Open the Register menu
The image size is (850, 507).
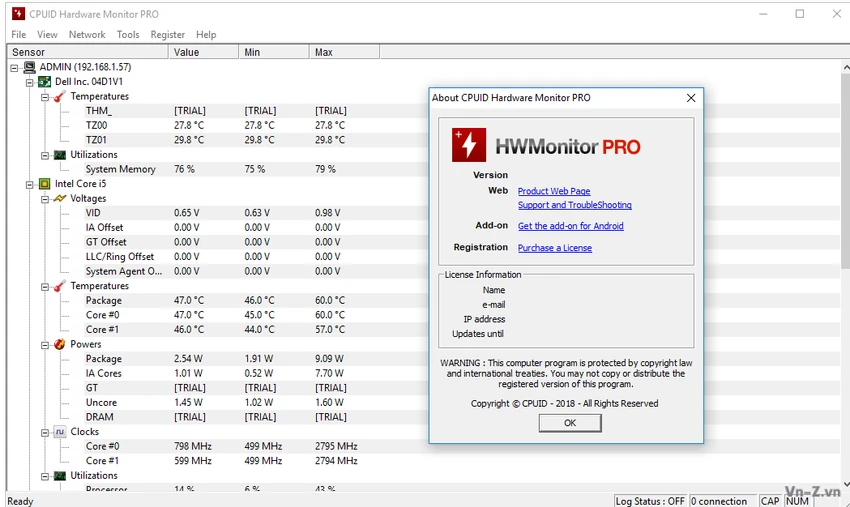(x=168, y=35)
